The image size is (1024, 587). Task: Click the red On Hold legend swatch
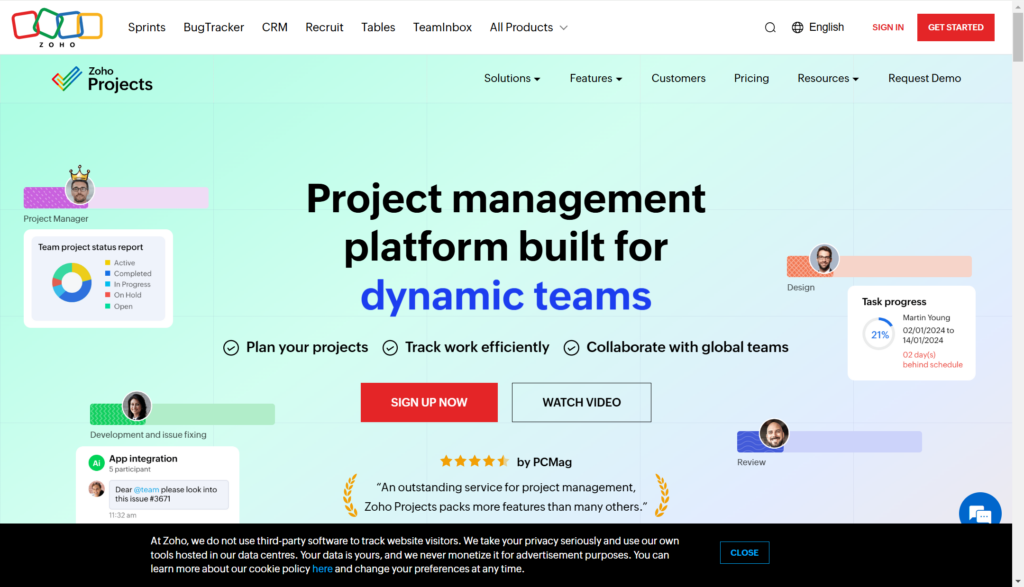point(108,295)
